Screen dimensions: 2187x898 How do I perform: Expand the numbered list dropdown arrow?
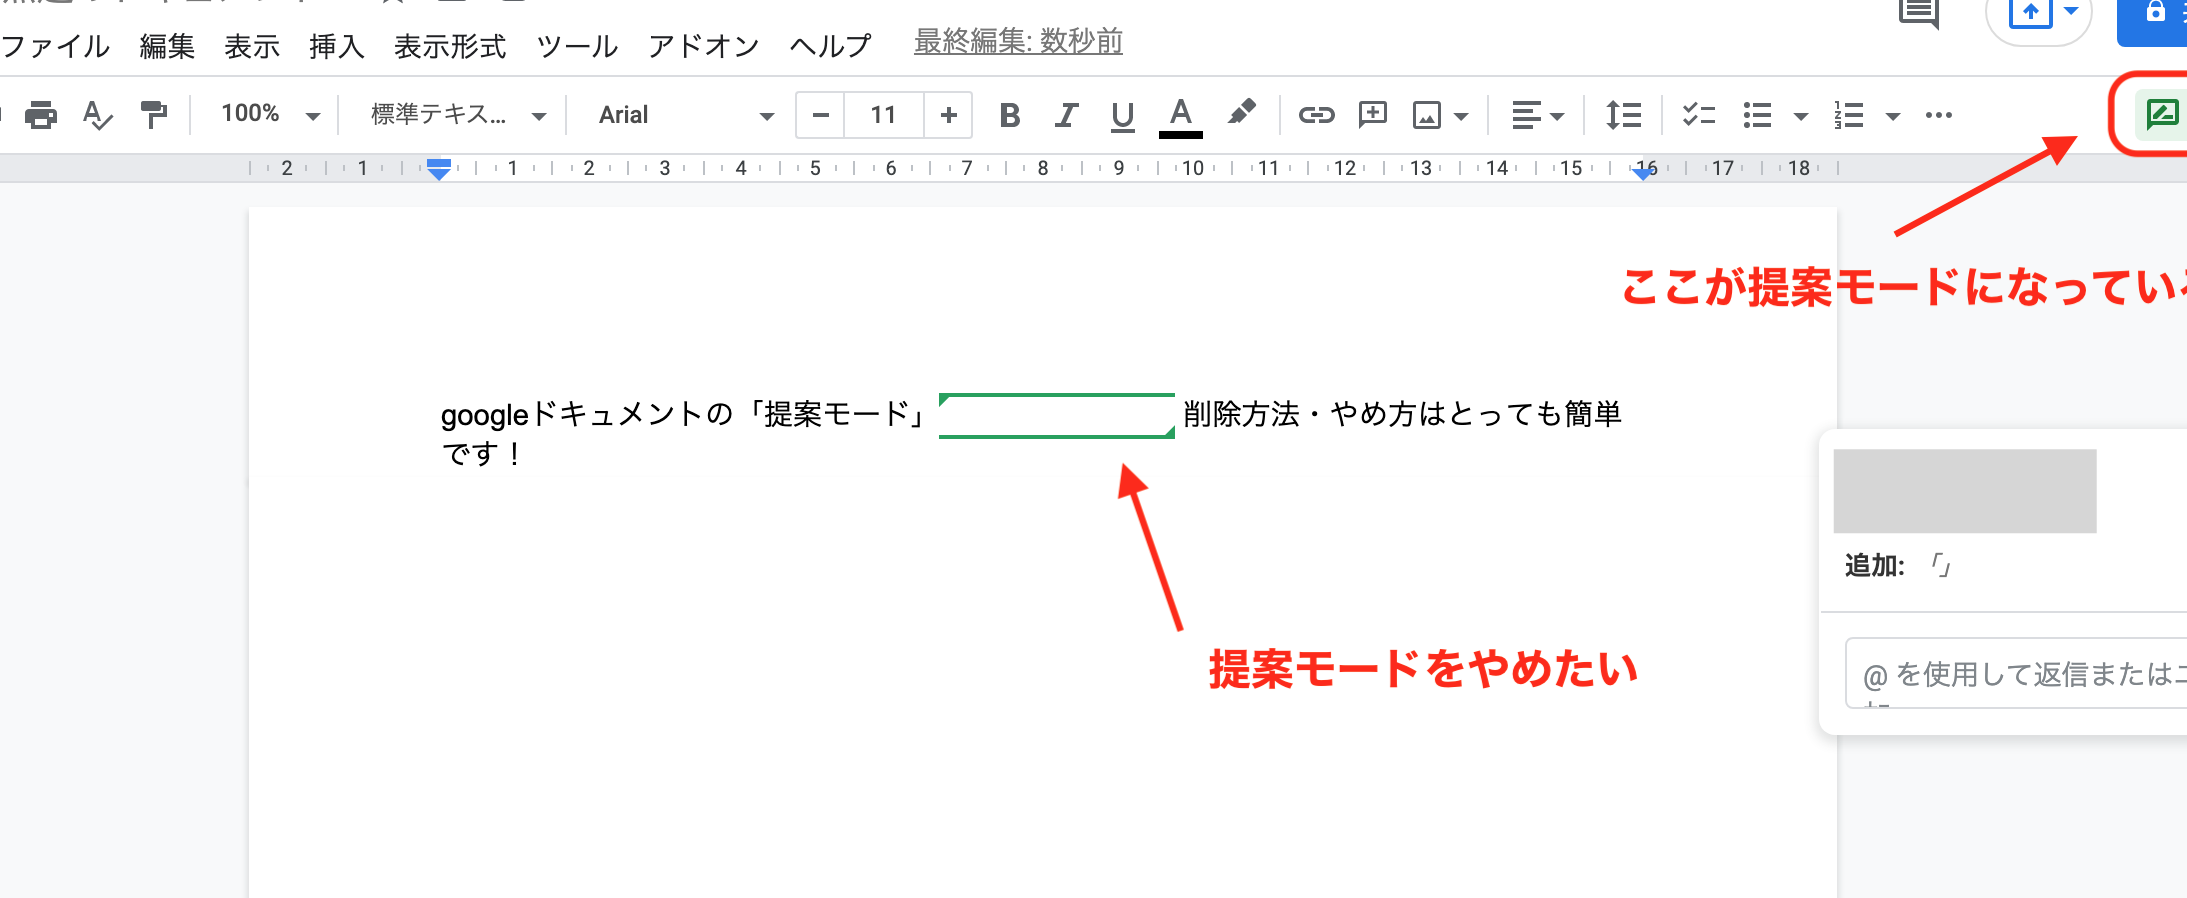pyautogui.click(x=1893, y=117)
